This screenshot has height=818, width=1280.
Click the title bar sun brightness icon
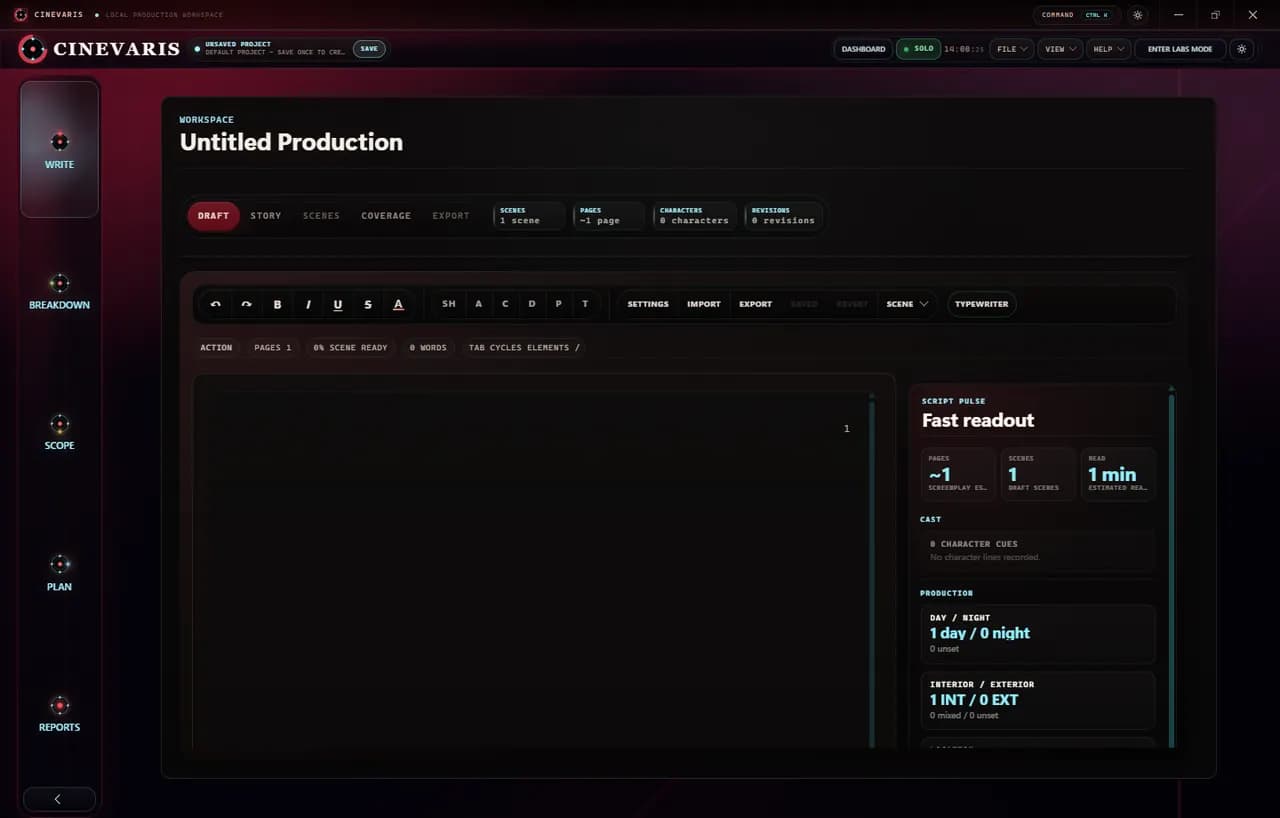(1137, 15)
